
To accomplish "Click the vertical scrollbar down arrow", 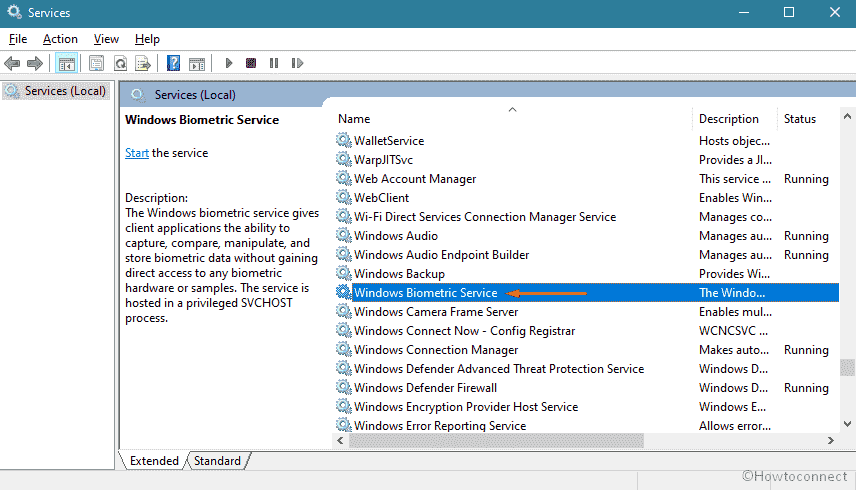I will [x=847, y=424].
